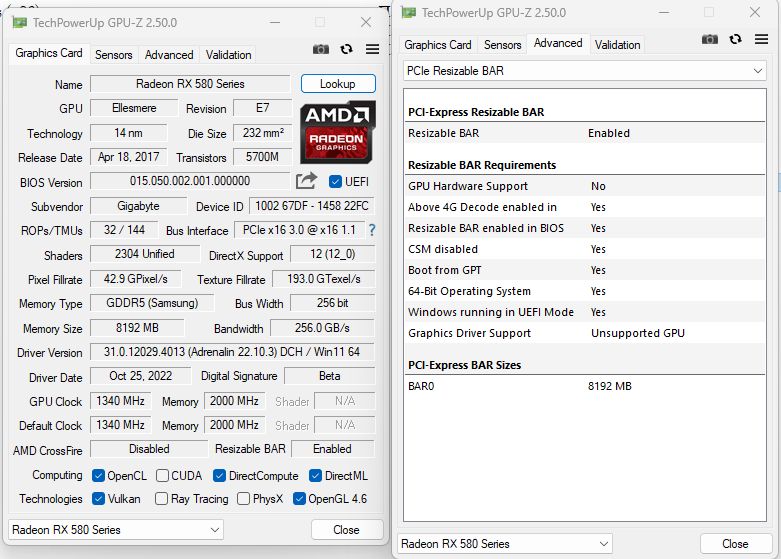Click the GPU field showing Ellesmere

tap(134, 108)
